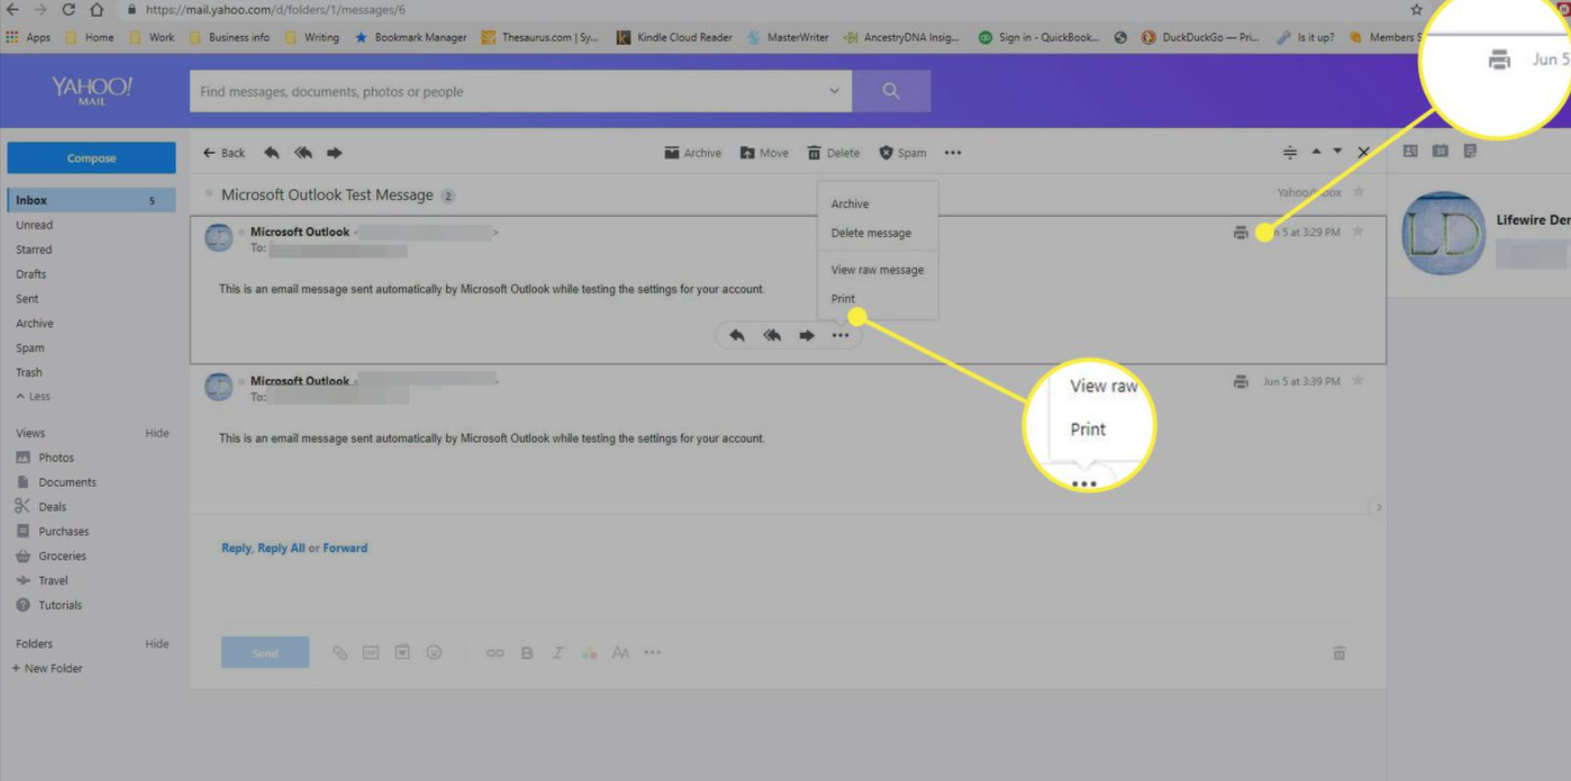The width and height of the screenshot is (1571, 781).
Task: Select View raw message in the context menu
Action: click(877, 269)
